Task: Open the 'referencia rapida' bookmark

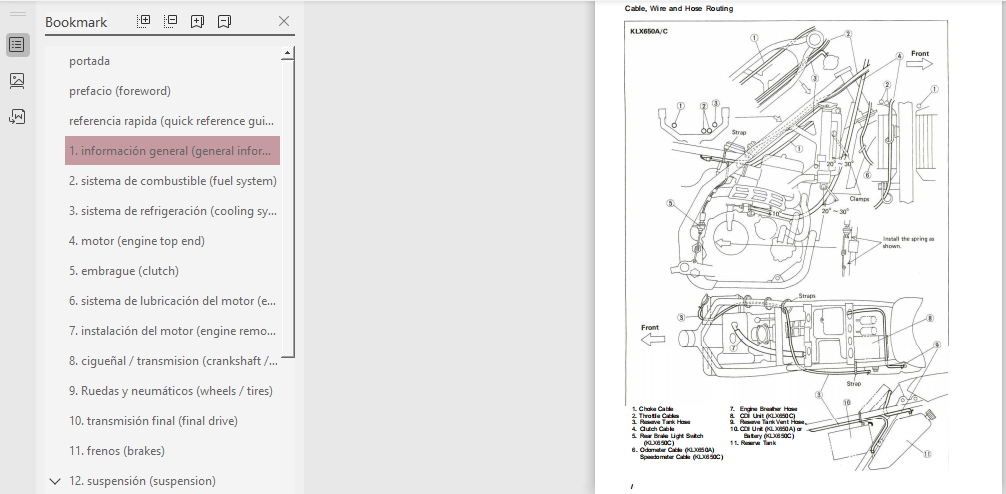Action: [172, 121]
